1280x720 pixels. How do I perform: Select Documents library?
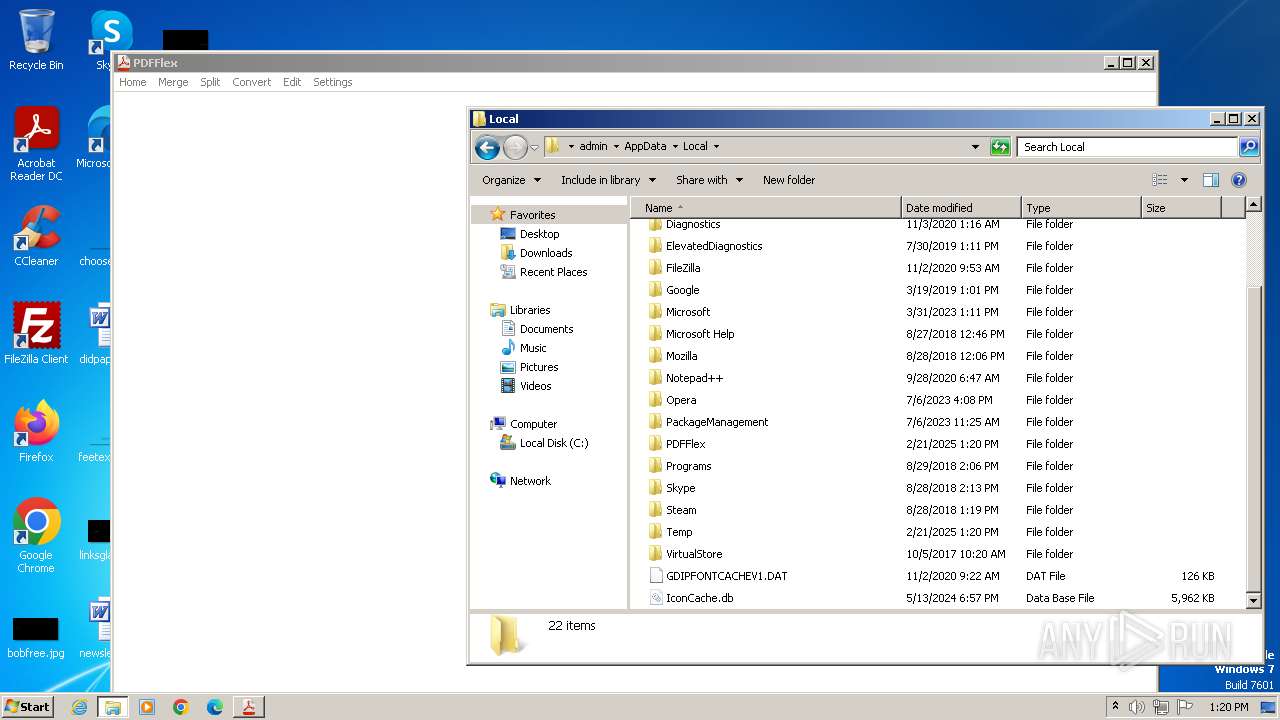pos(546,329)
